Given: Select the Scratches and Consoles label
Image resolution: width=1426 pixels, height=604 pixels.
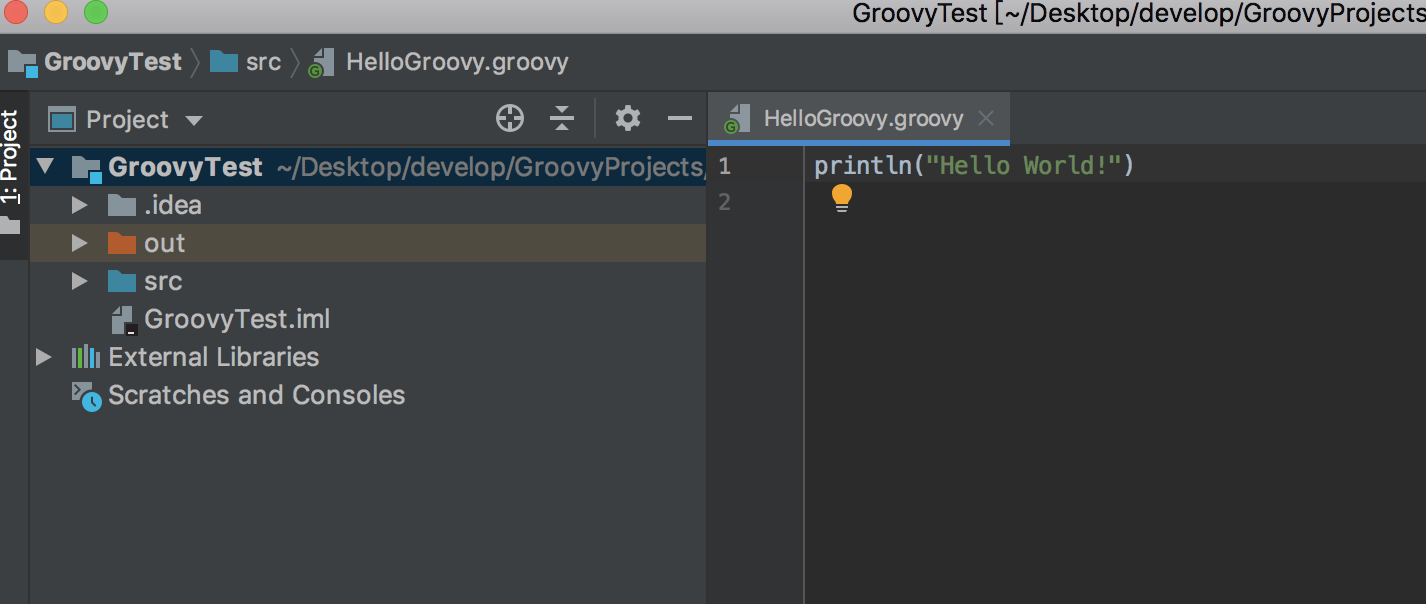Looking at the screenshot, I should point(257,395).
